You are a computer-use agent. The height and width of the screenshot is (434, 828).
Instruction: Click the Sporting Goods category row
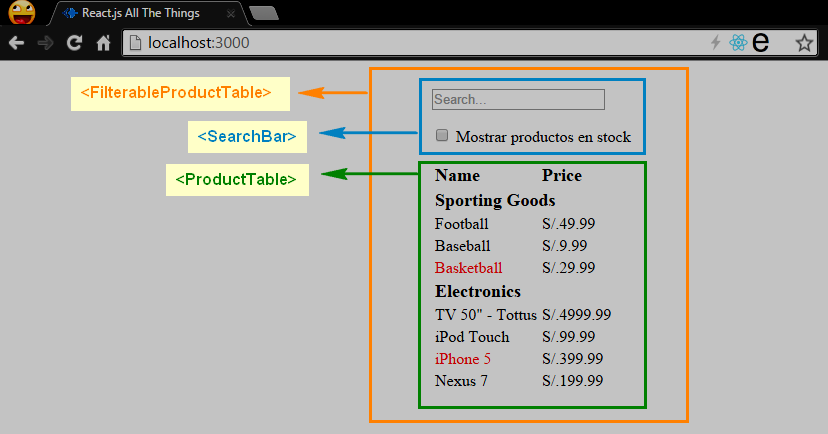point(495,201)
